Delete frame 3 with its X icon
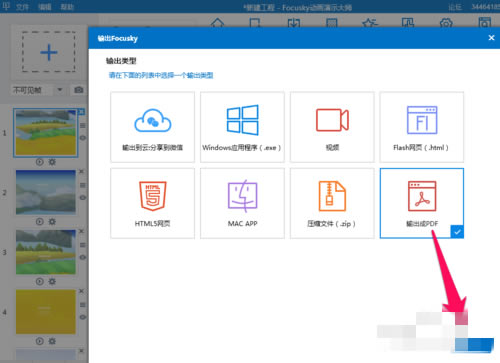 pyautogui.click(x=82, y=231)
